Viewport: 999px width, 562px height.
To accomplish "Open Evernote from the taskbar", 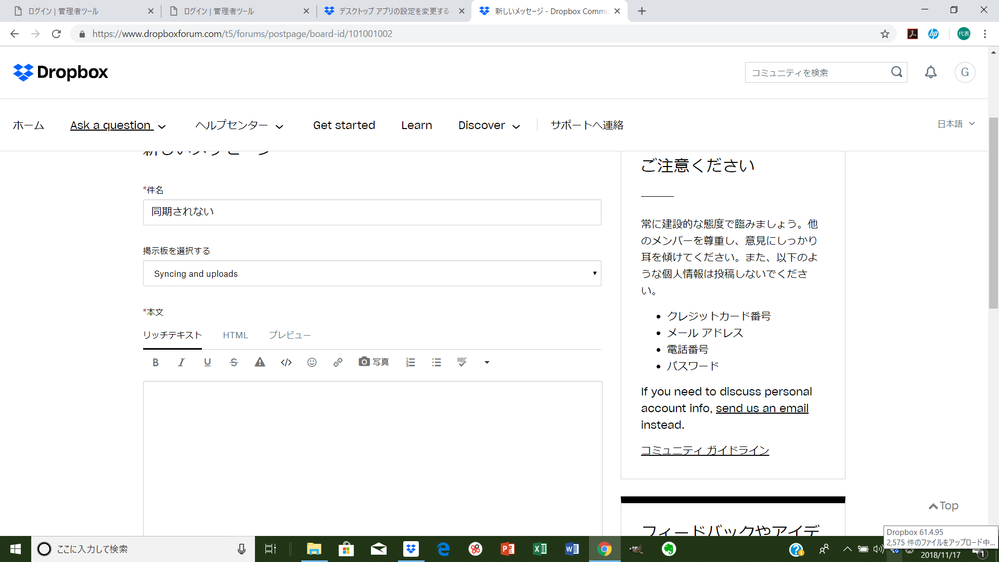I will tap(668, 549).
